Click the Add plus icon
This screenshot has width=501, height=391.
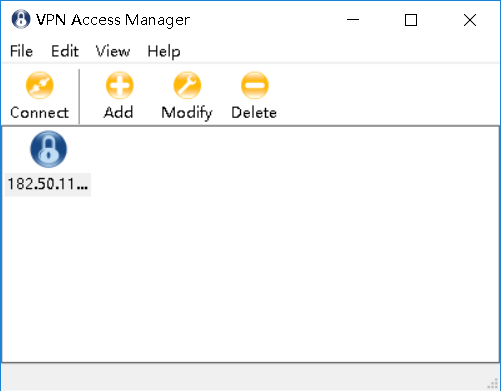pyautogui.click(x=120, y=85)
